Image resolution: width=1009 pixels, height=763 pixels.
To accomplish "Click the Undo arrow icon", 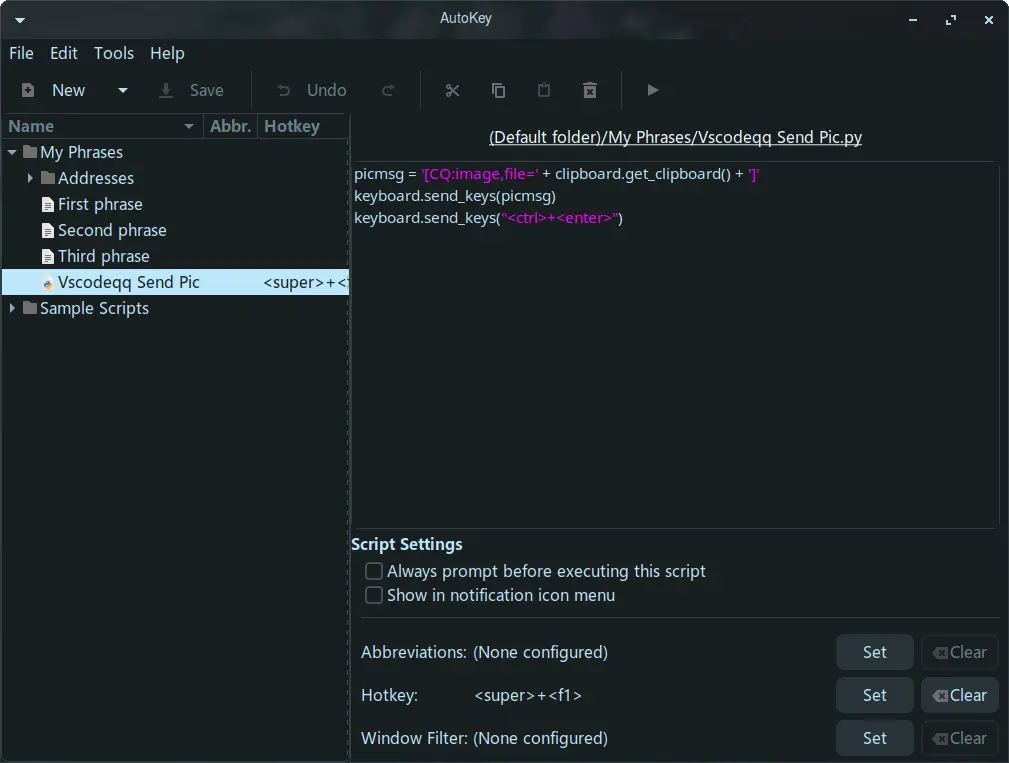I will pos(284,90).
